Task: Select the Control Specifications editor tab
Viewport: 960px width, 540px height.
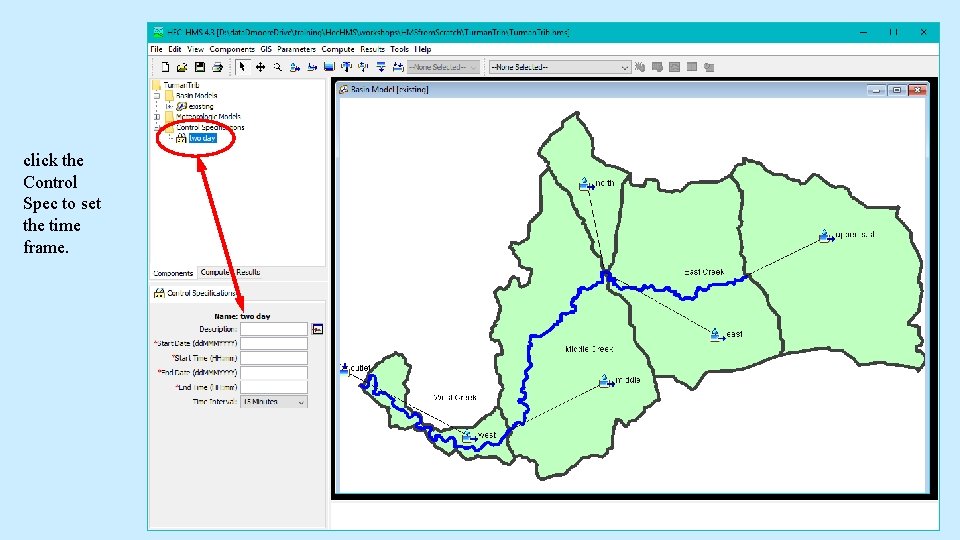Action: coord(195,293)
